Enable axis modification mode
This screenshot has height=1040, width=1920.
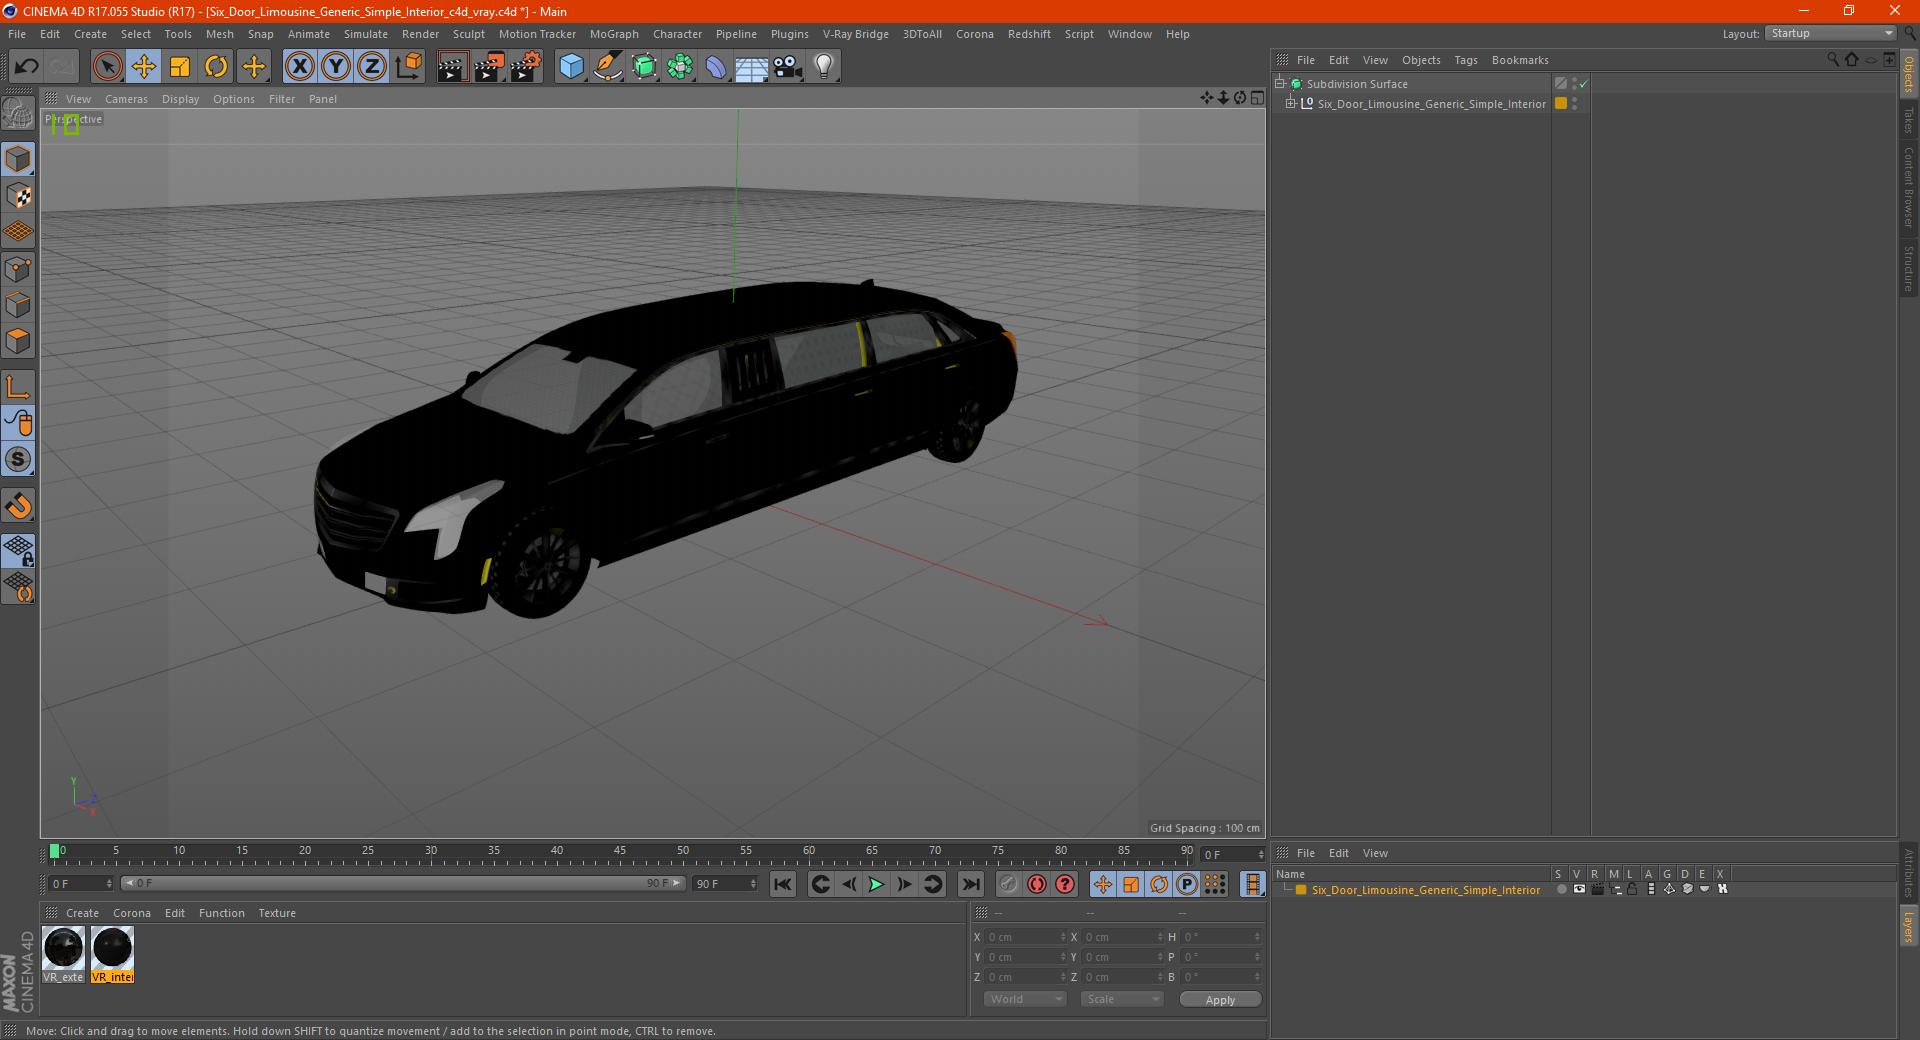18,387
